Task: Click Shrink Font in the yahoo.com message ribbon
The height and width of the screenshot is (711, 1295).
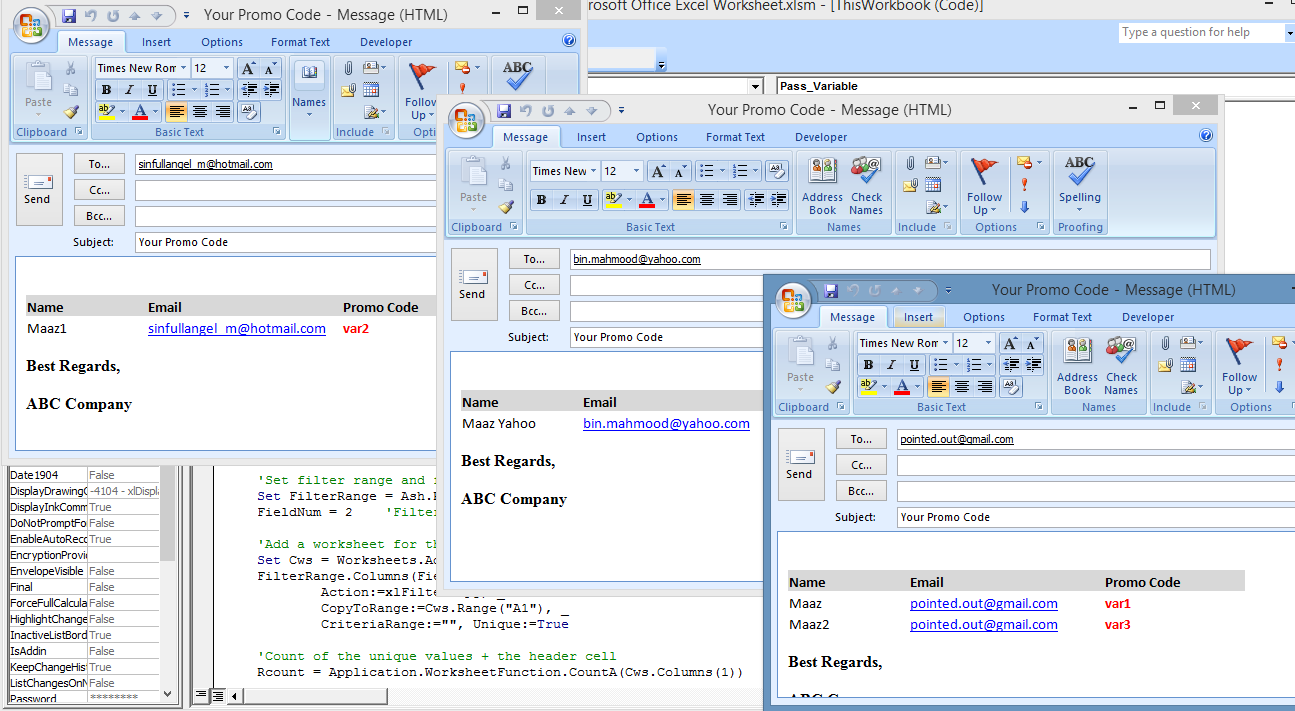Action: [681, 171]
